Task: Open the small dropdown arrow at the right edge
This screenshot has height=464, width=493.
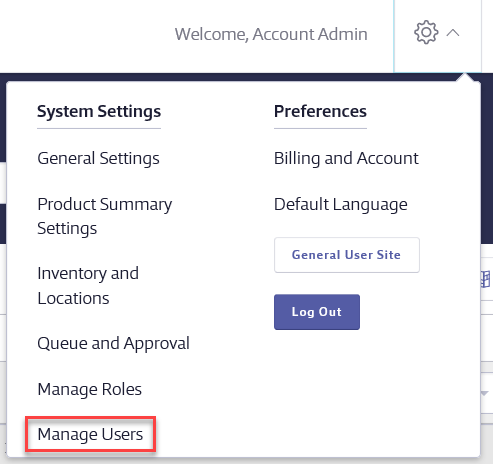Action: 484,393
